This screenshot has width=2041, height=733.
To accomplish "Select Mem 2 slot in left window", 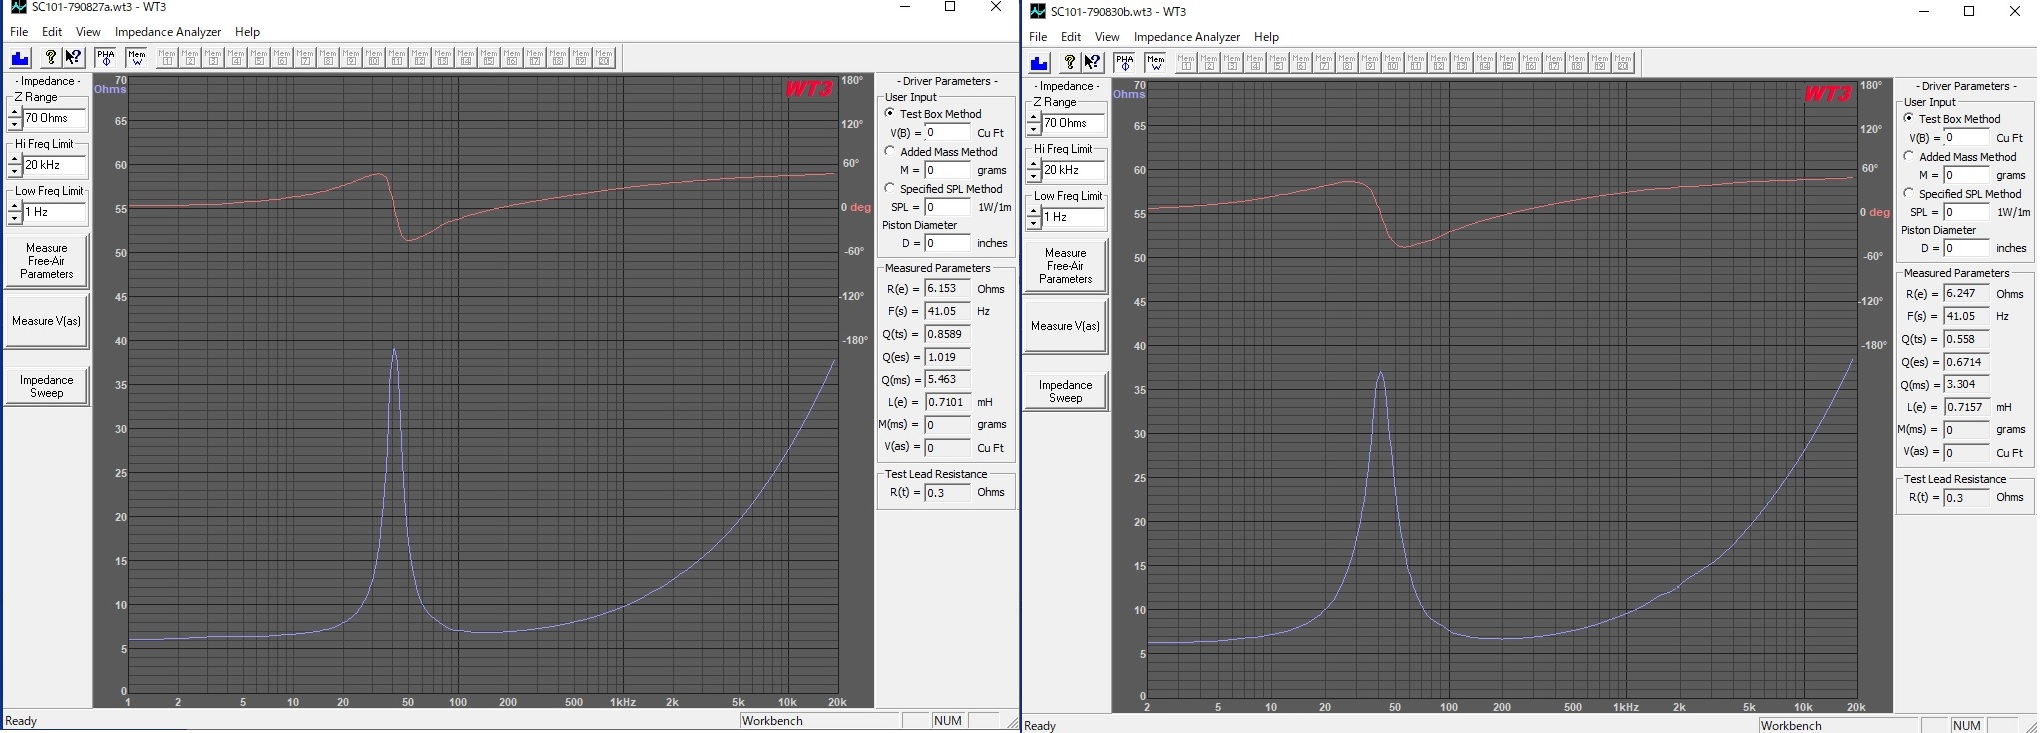I will point(190,58).
